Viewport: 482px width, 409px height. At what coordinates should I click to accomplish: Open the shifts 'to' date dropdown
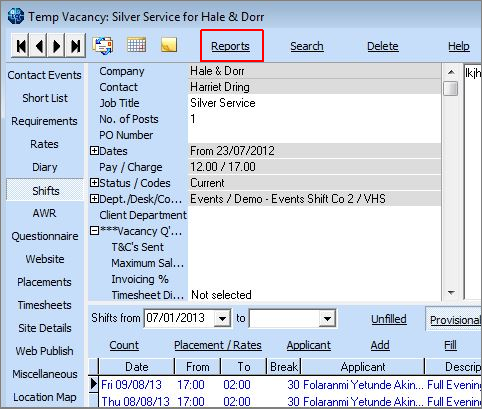click(327, 319)
